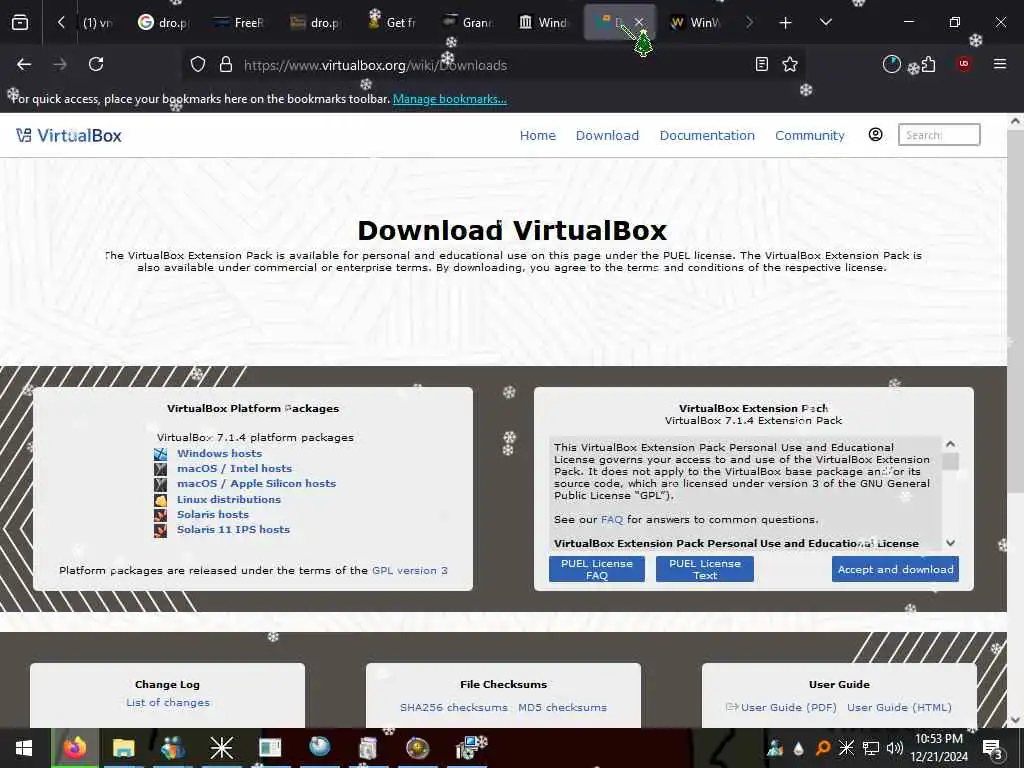Image resolution: width=1024 pixels, height=768 pixels.
Task: Open the SHA256 checksums link
Action: pos(454,707)
